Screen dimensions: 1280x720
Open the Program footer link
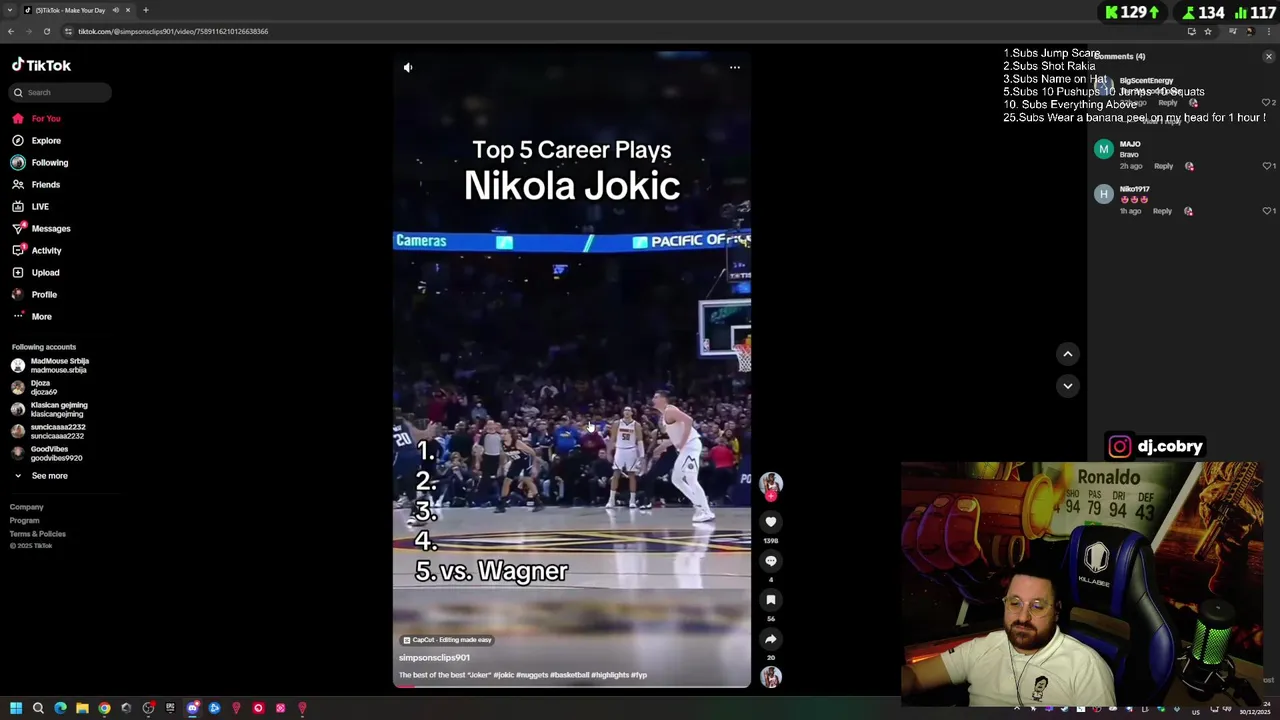25,520
